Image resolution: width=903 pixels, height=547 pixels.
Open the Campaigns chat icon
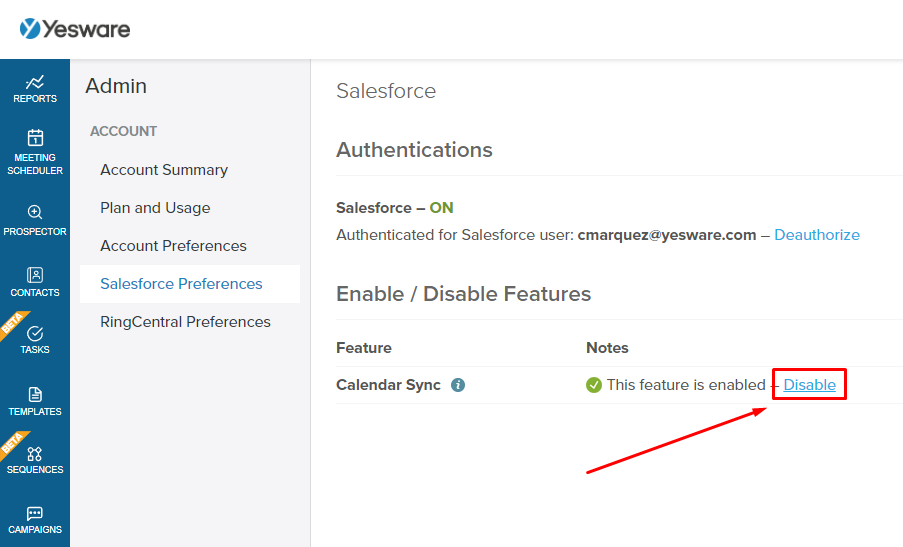35,512
